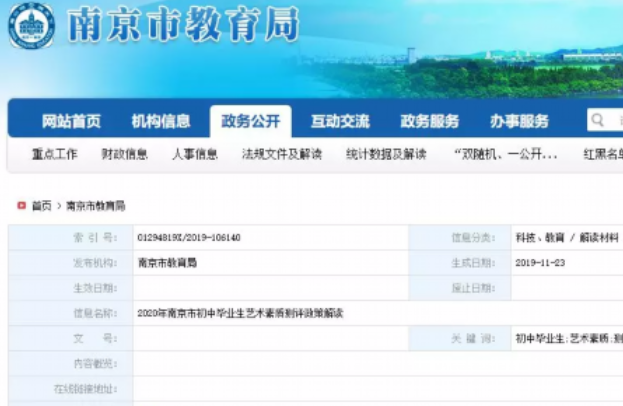Image resolution: width=623 pixels, height=406 pixels.
Task: Click publishing agency value 南京市教育局
Action: pyautogui.click(x=167, y=263)
